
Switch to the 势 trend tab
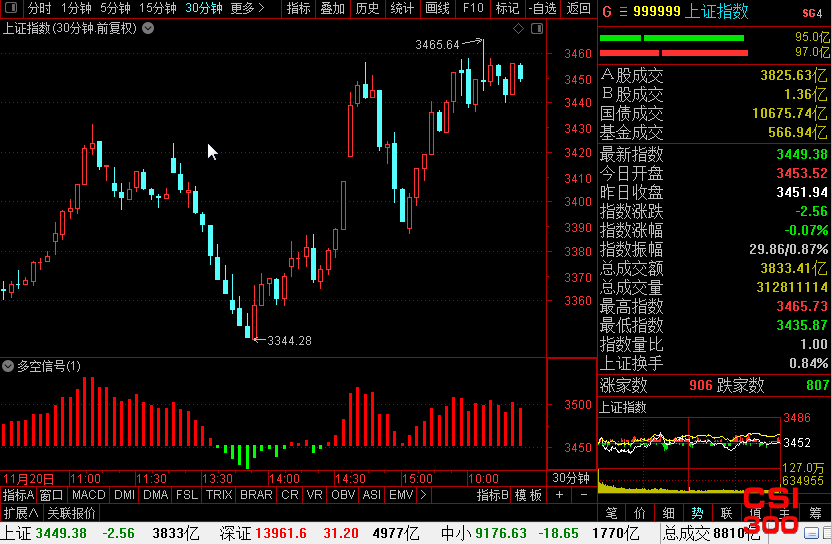click(x=697, y=513)
